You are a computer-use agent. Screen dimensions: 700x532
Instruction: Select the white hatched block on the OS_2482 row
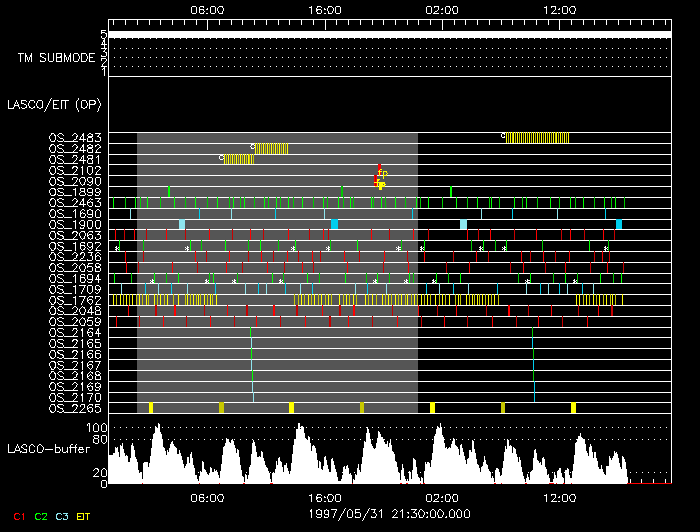(x=272, y=149)
